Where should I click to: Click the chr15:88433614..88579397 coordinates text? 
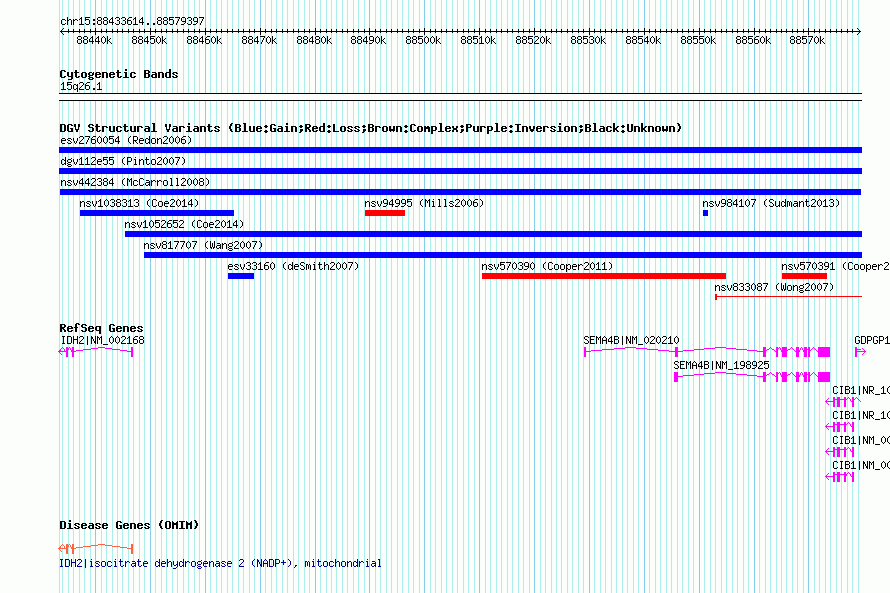point(132,21)
